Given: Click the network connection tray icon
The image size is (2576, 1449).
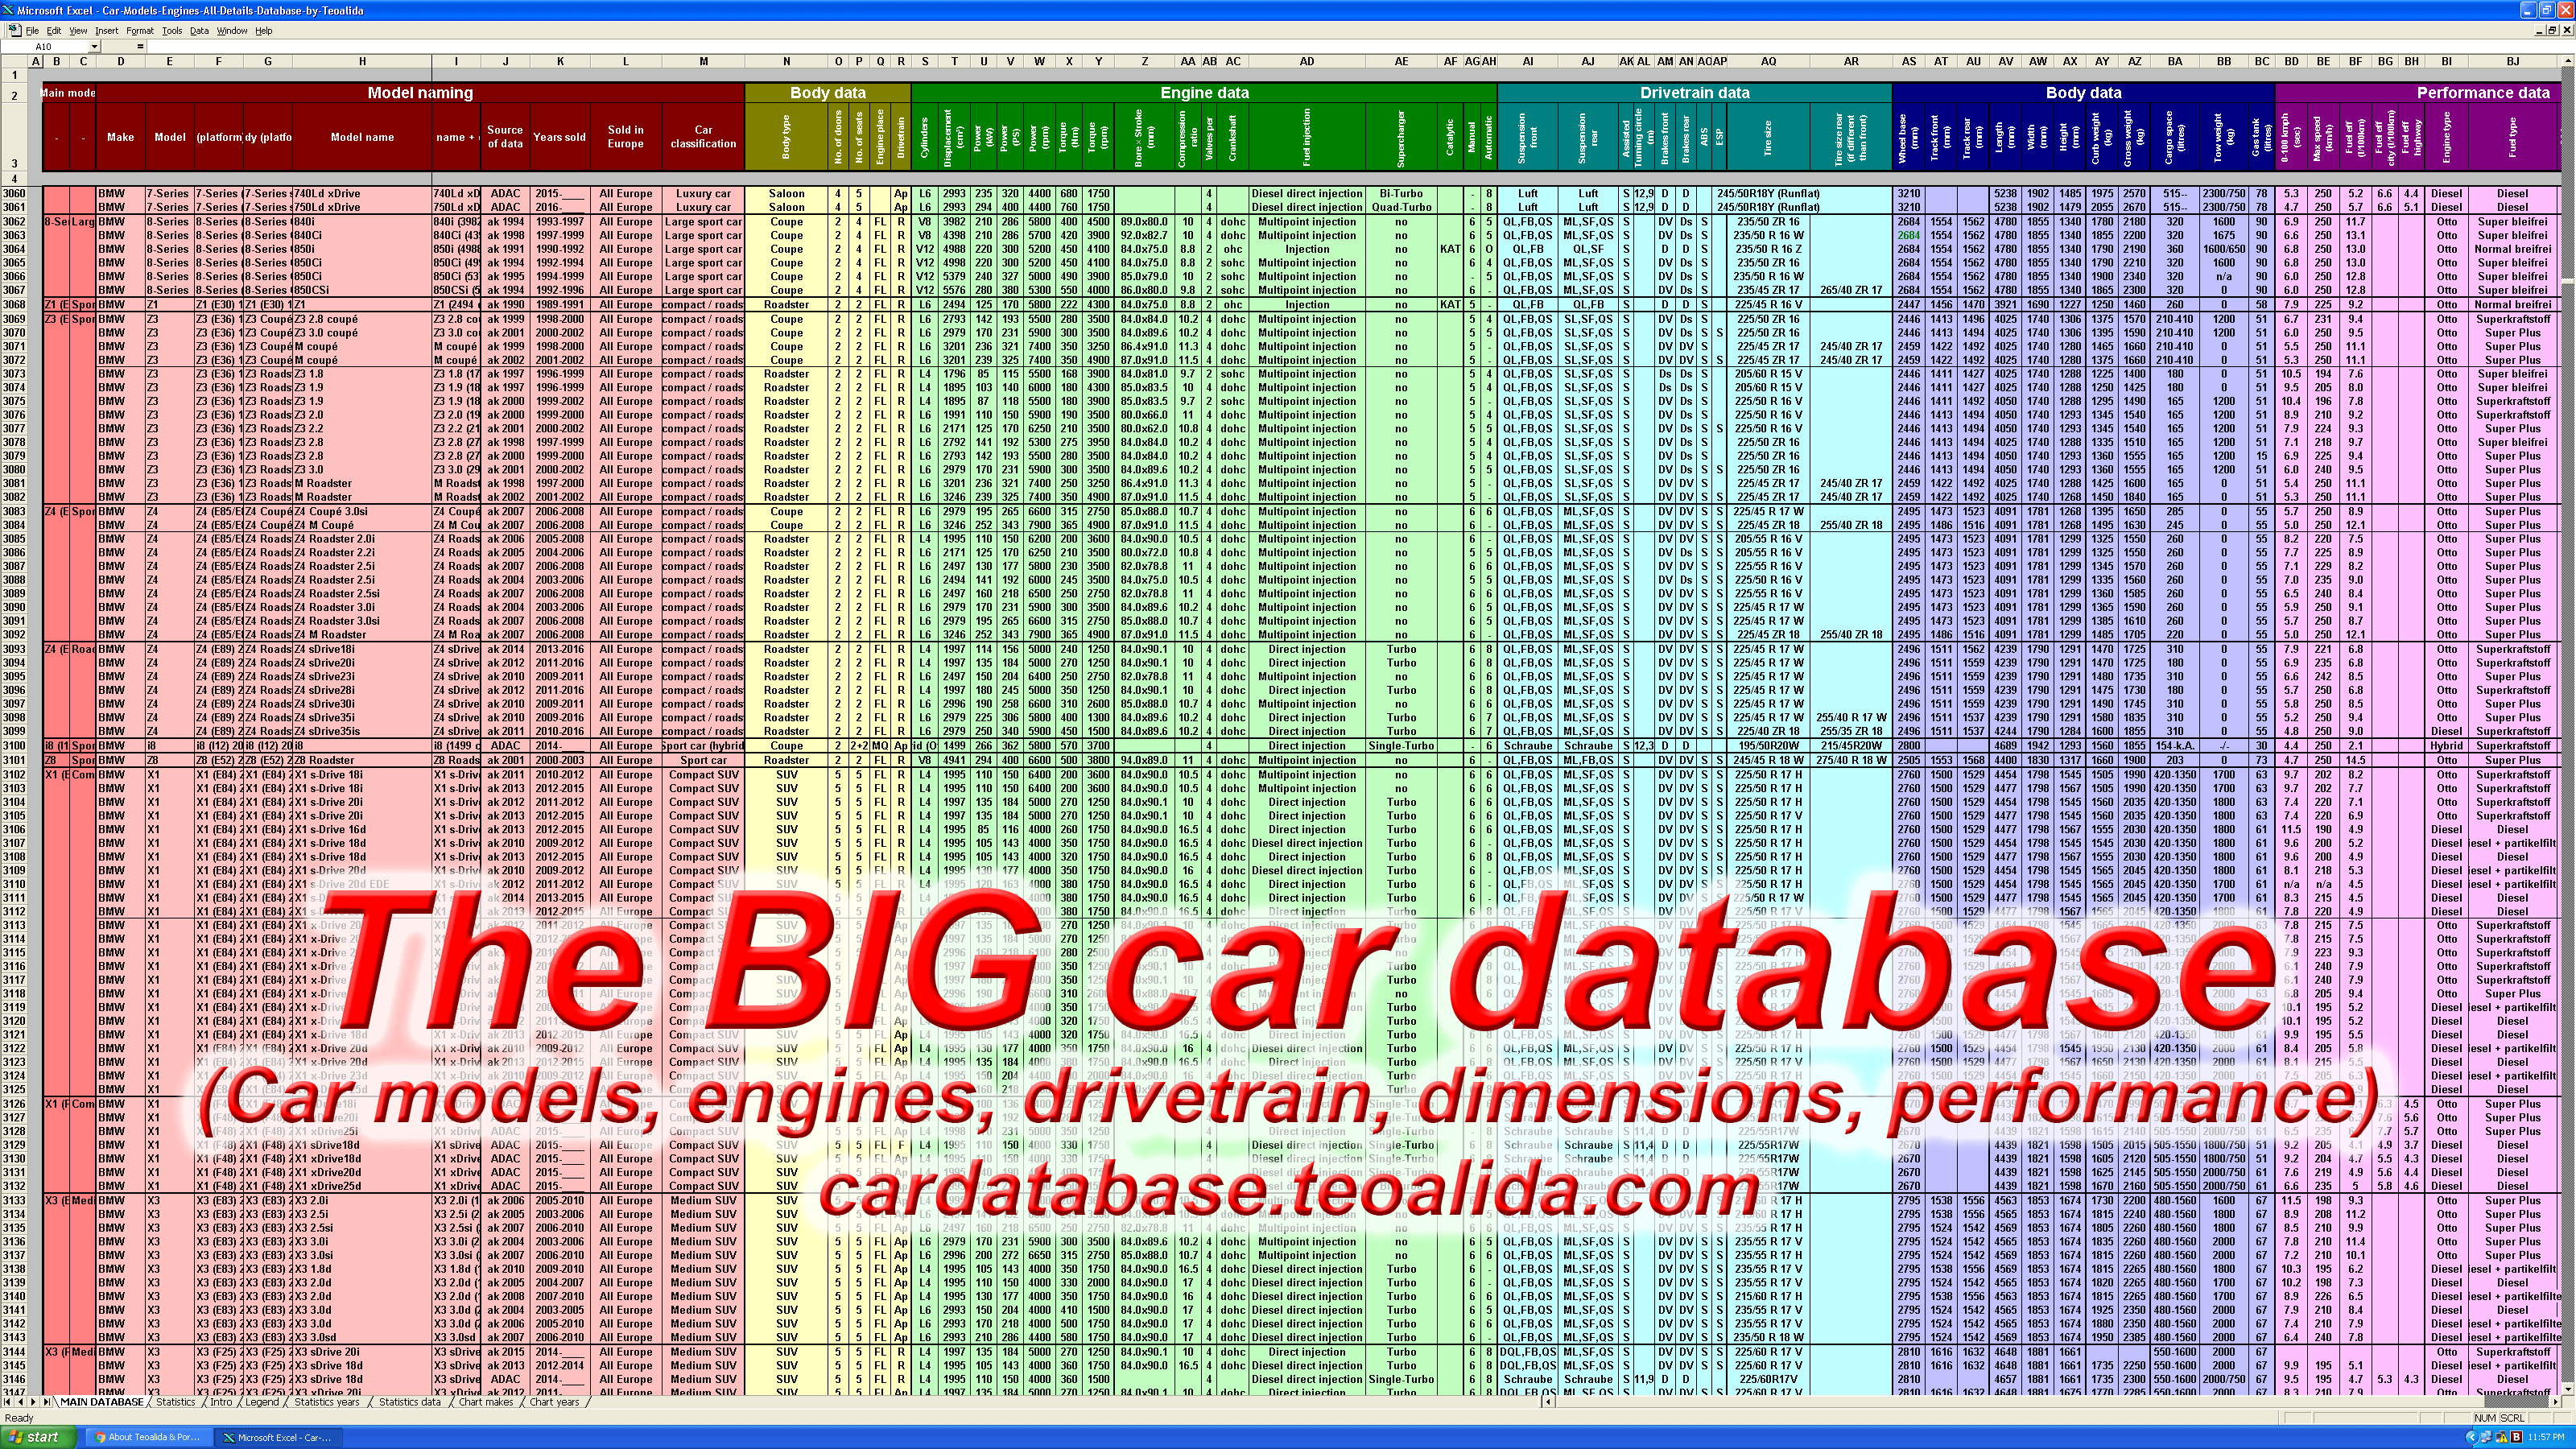Looking at the screenshot, I should click(x=2485, y=1437).
